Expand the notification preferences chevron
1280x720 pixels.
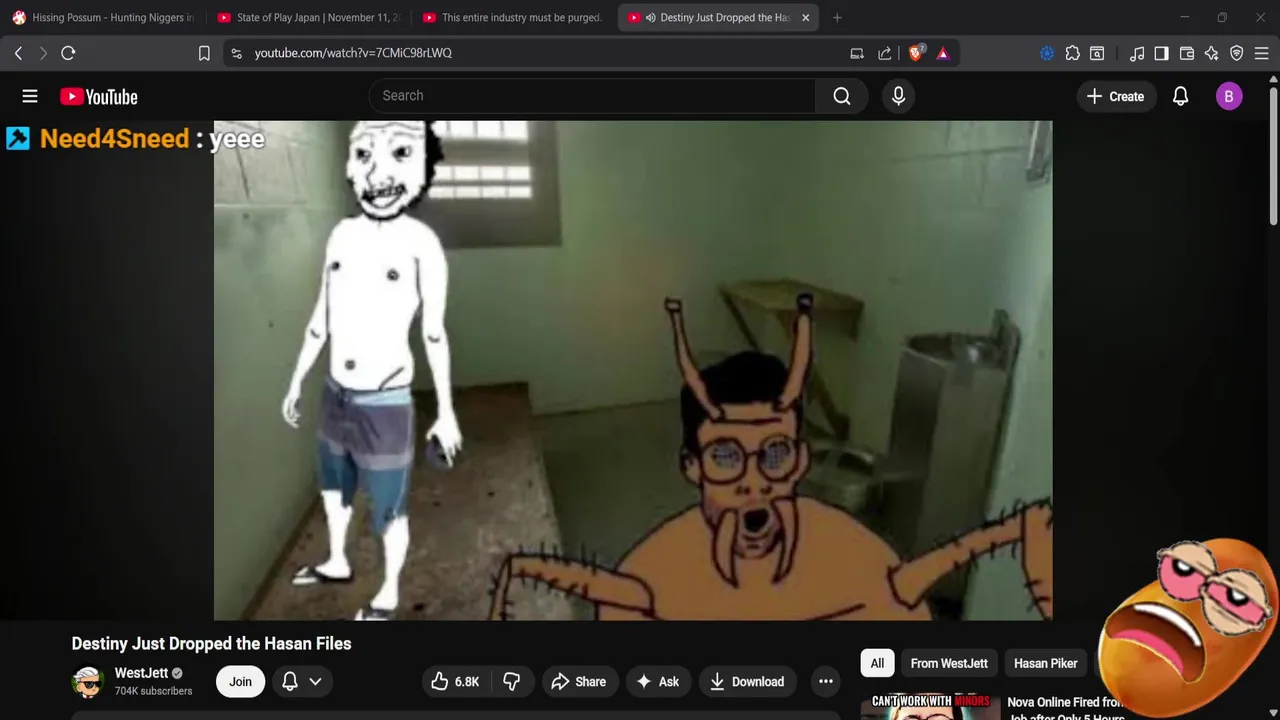pyautogui.click(x=315, y=682)
